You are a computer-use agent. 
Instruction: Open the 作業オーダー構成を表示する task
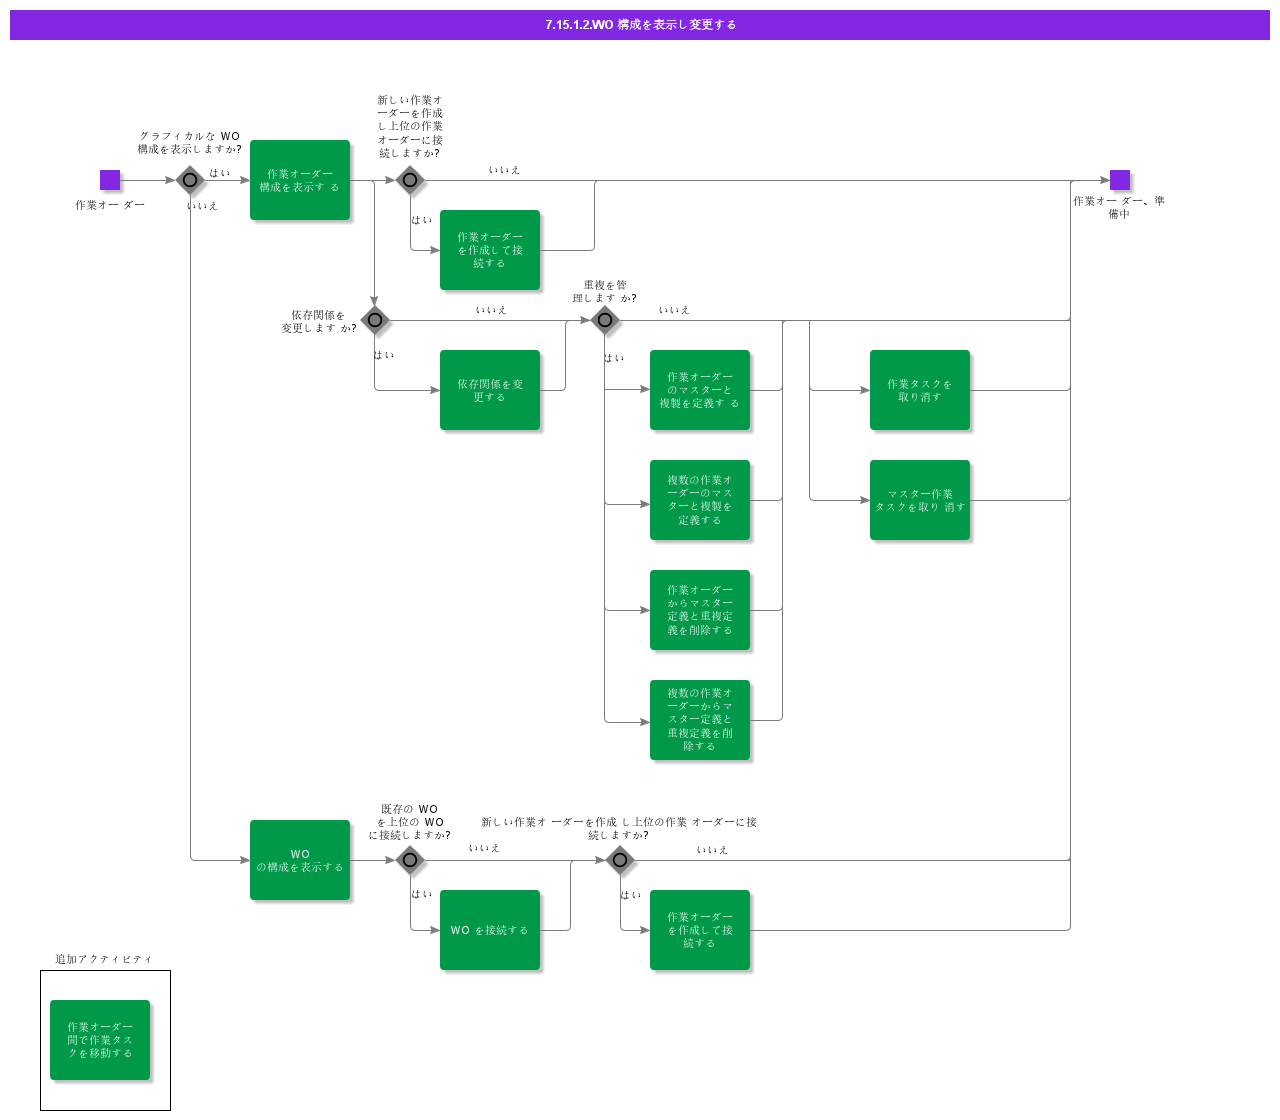coord(300,180)
